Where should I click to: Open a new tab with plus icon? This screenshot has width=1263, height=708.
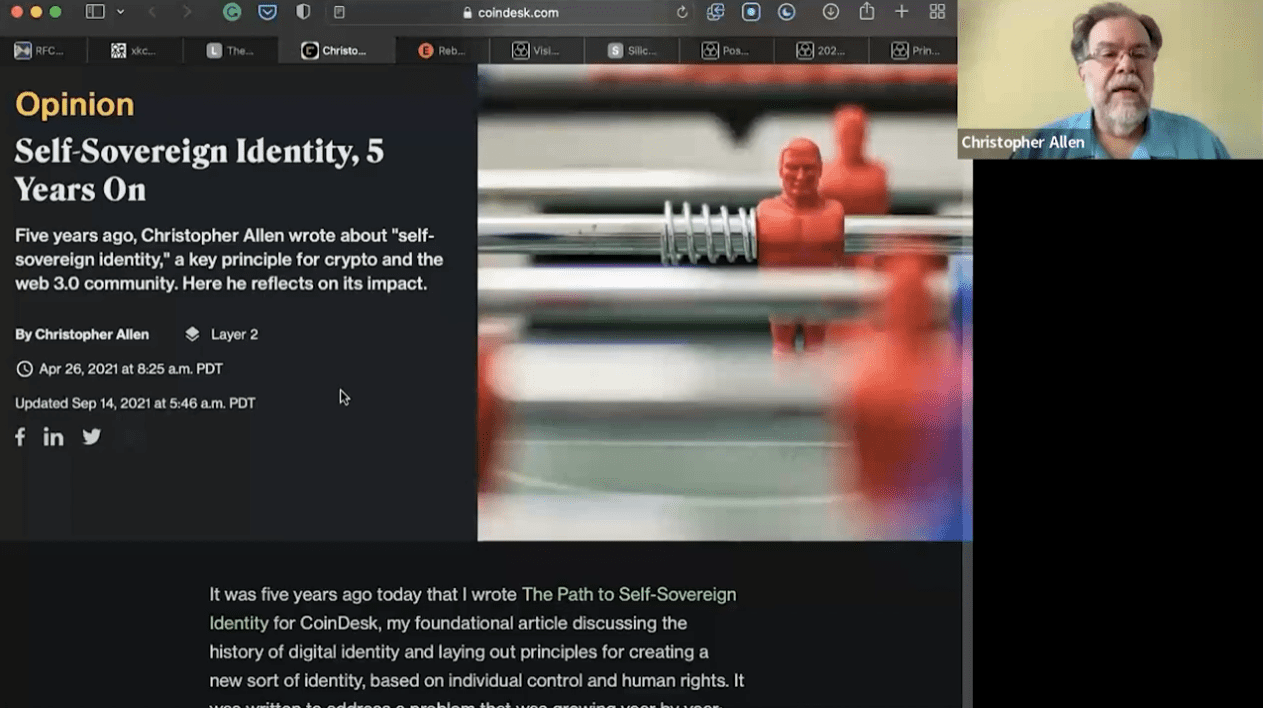tap(901, 12)
